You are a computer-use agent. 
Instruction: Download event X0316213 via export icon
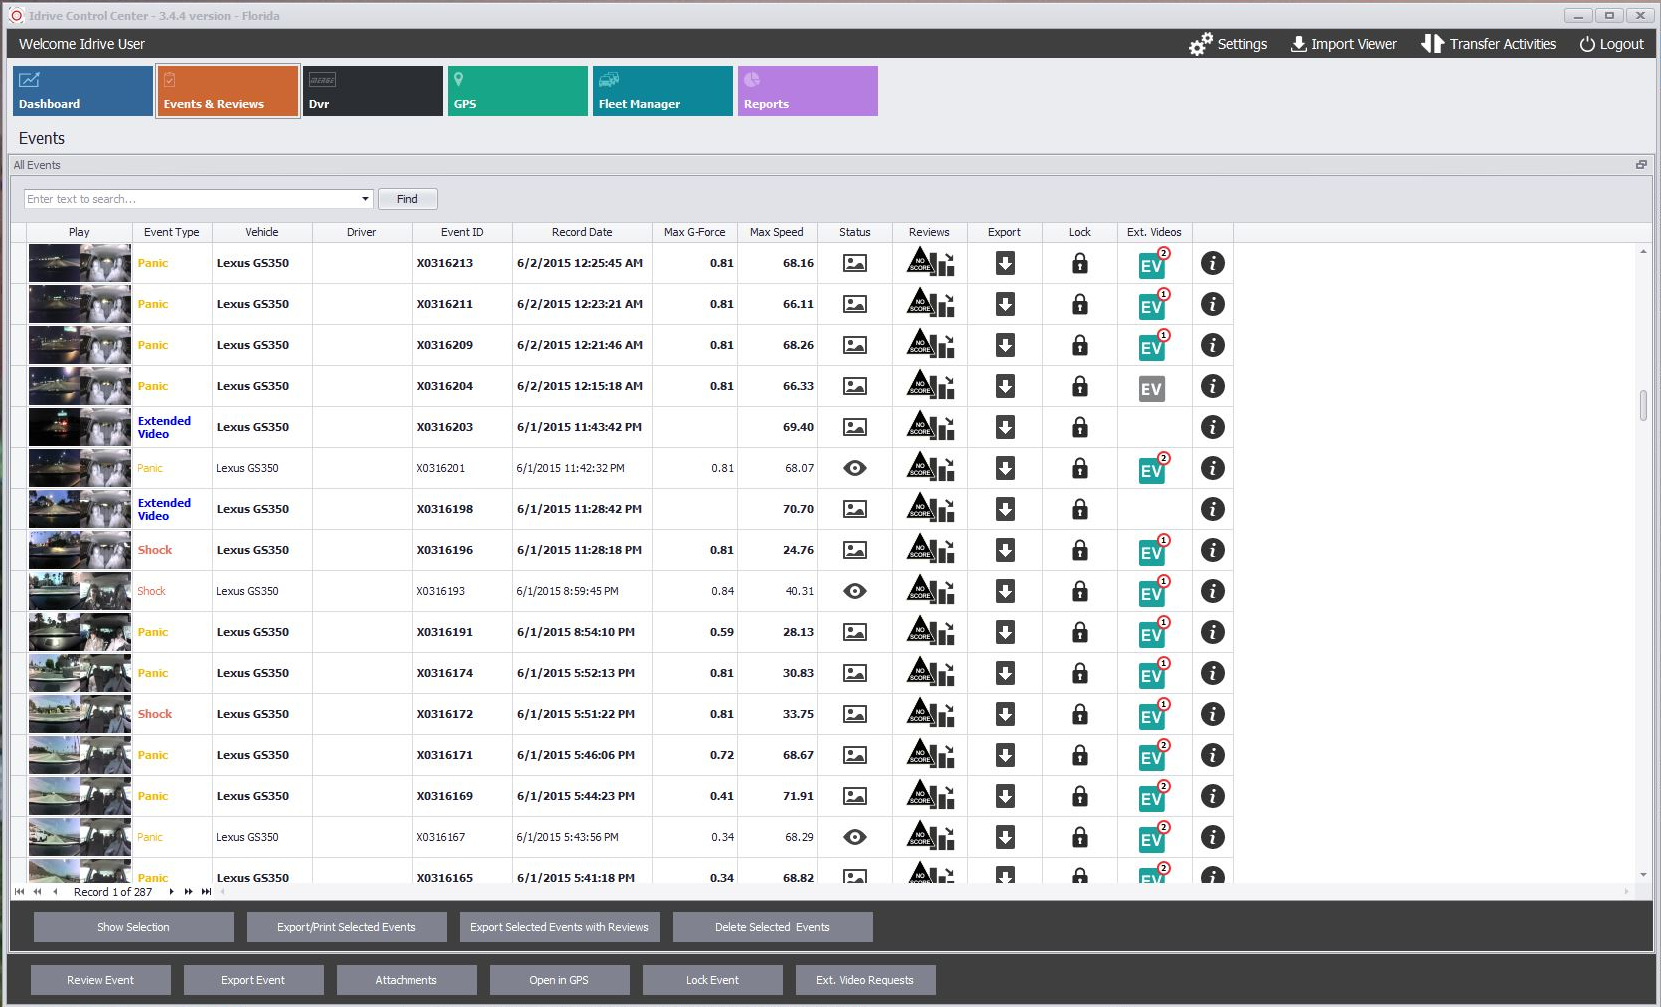(x=1005, y=263)
